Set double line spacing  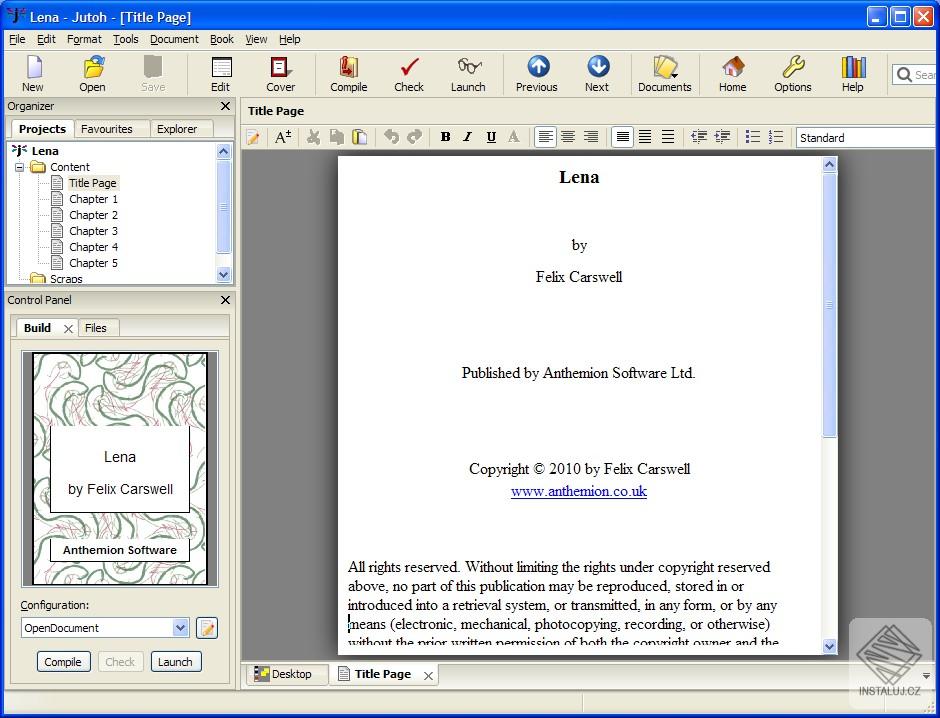coord(668,137)
